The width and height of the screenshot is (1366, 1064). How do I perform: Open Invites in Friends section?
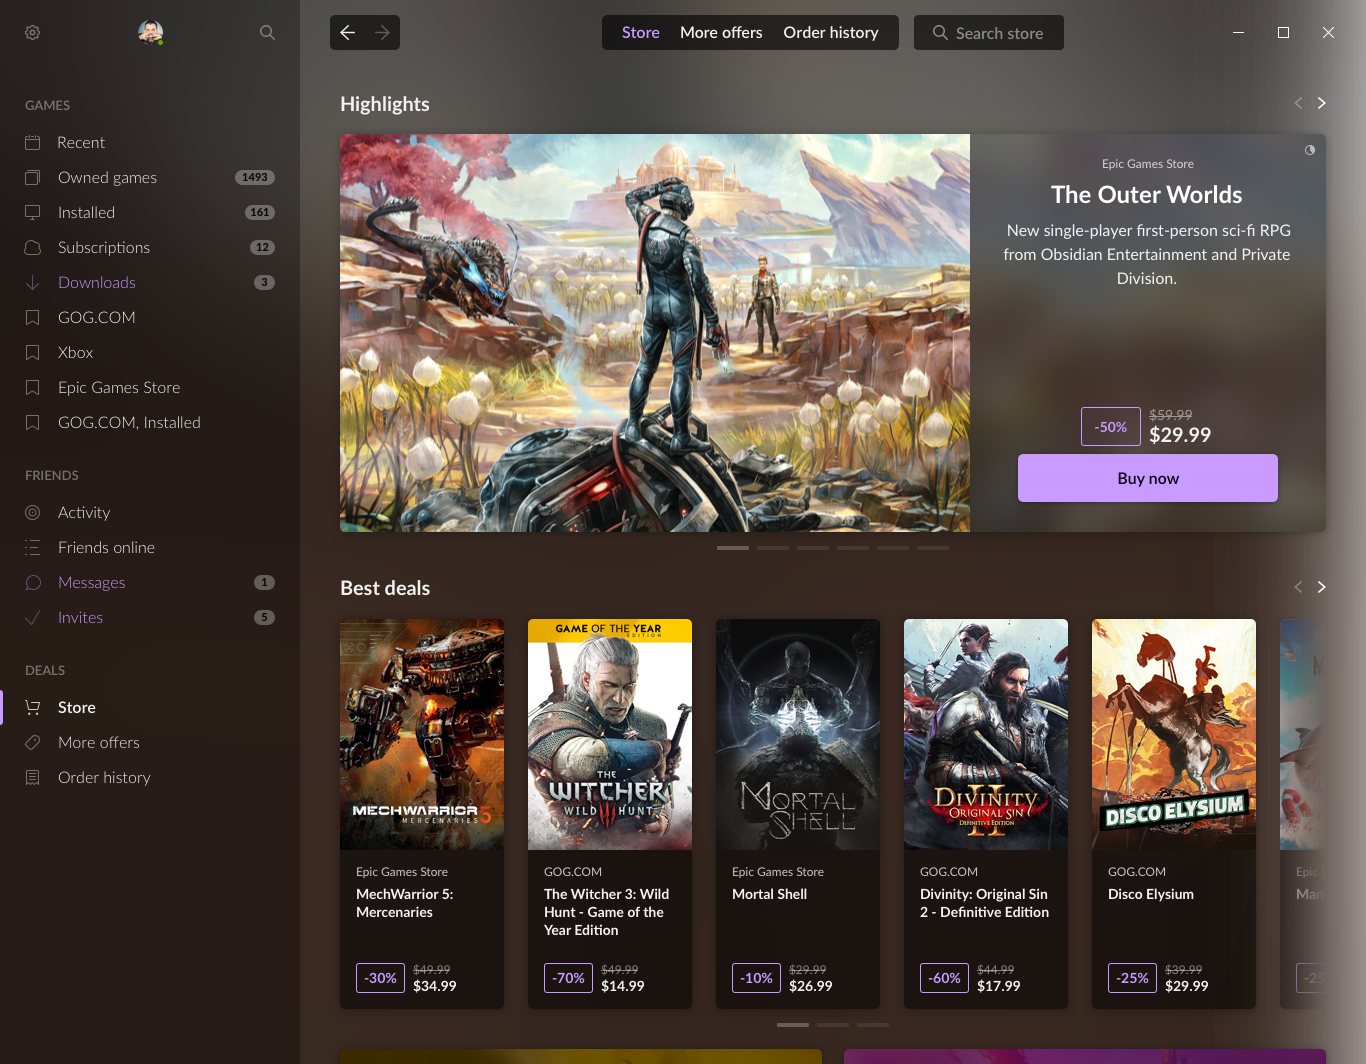click(x=80, y=618)
